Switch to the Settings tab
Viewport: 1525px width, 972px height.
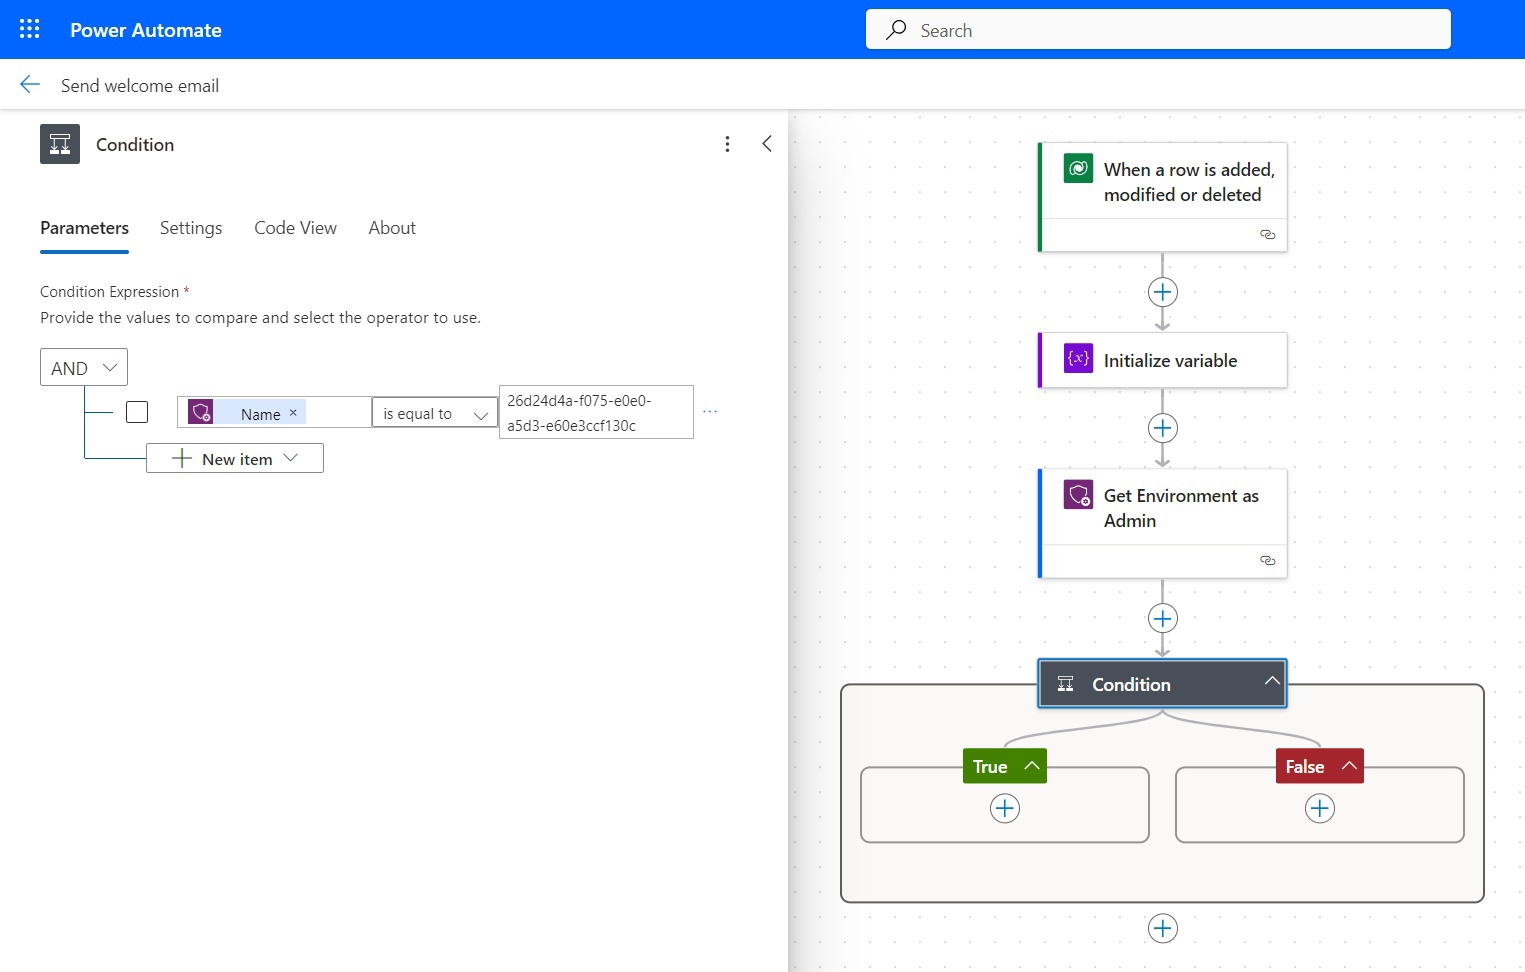point(191,228)
